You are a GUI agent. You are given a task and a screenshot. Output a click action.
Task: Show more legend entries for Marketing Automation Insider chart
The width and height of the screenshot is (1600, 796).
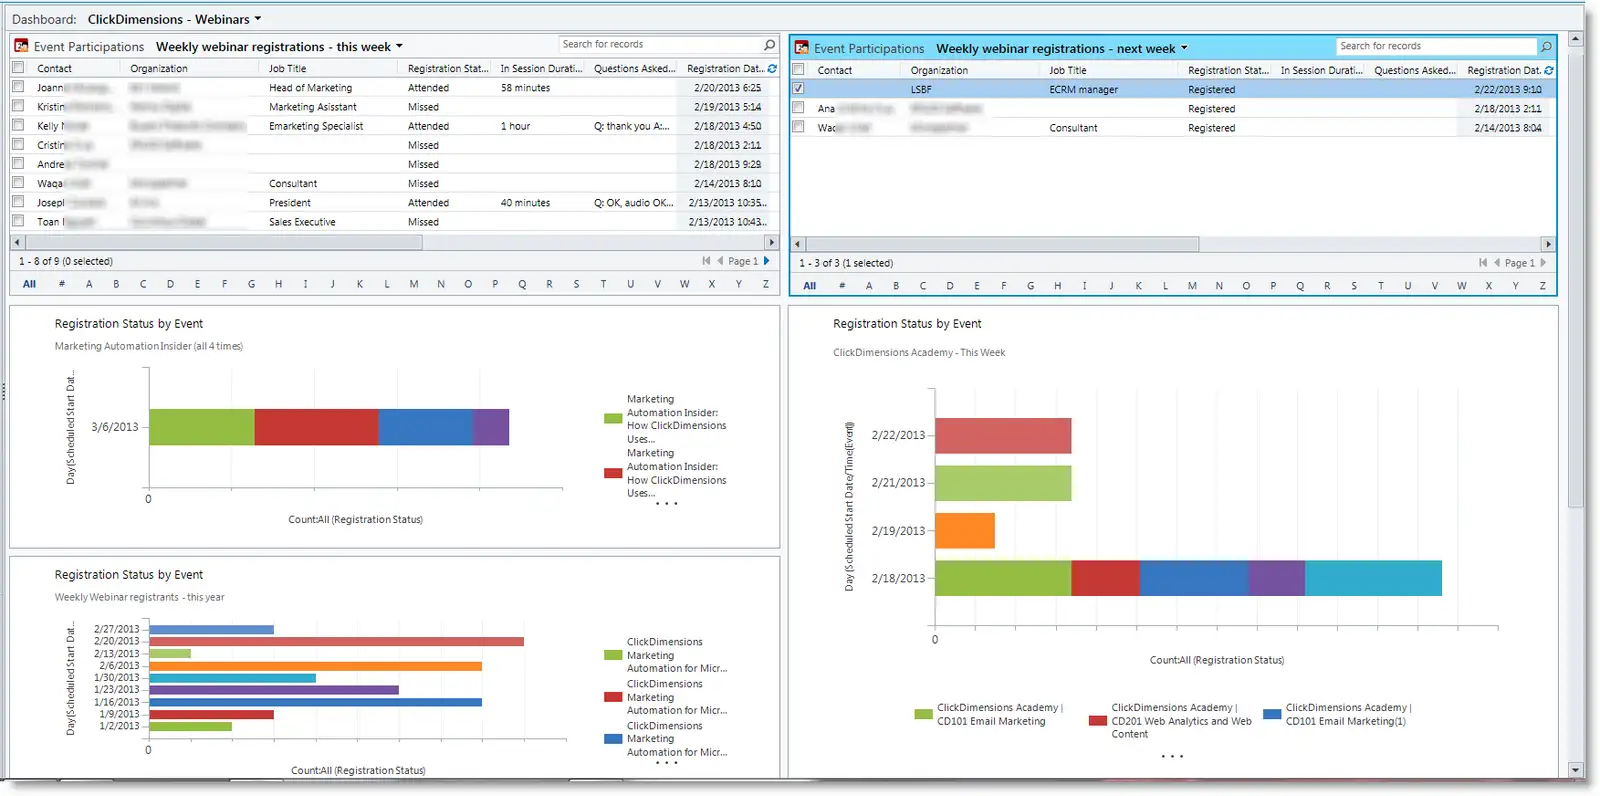click(666, 503)
